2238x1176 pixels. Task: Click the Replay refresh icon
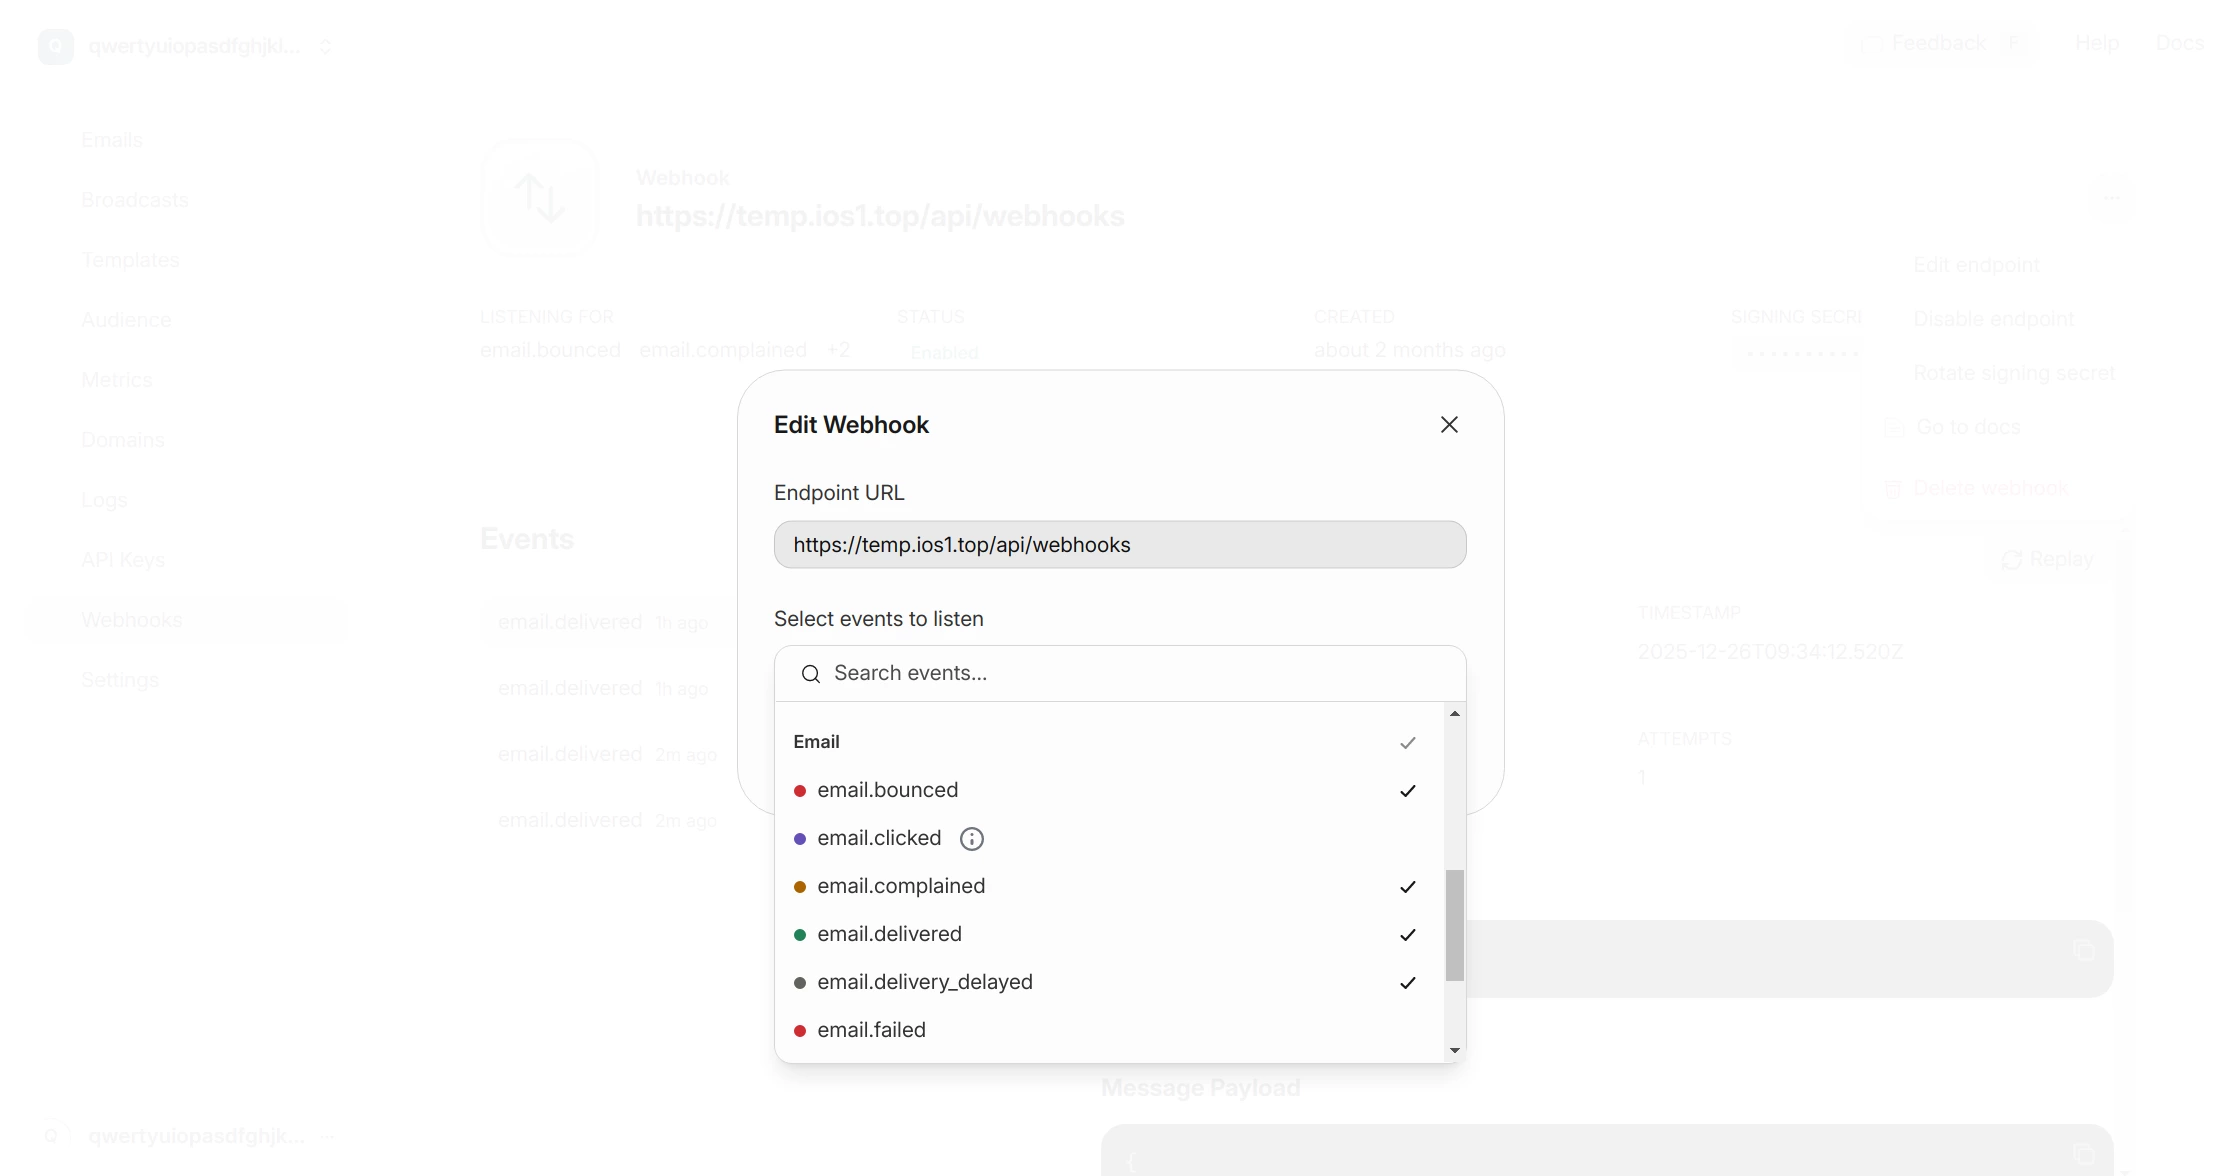tap(2013, 560)
